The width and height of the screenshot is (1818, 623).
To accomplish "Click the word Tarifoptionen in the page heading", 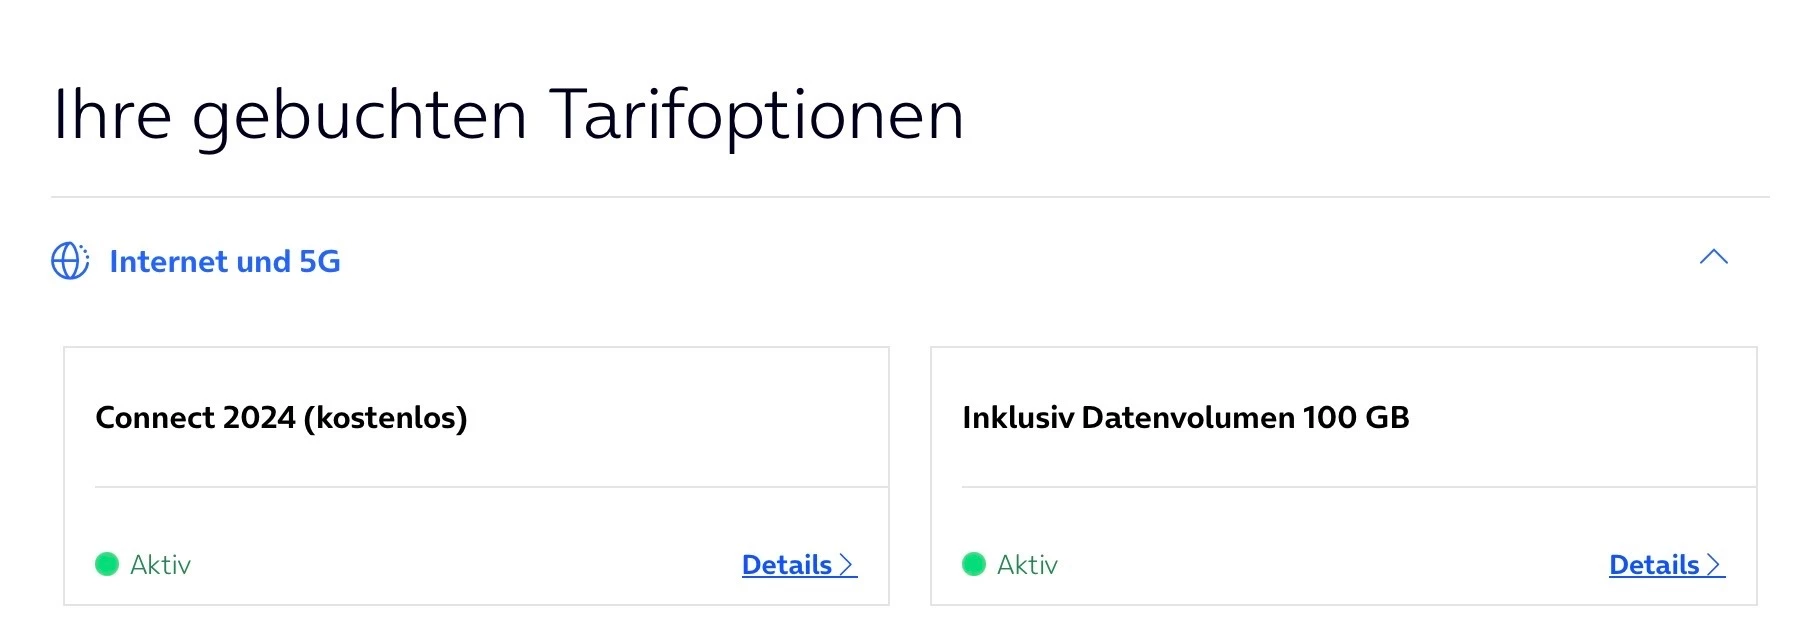I will pyautogui.click(x=757, y=115).
